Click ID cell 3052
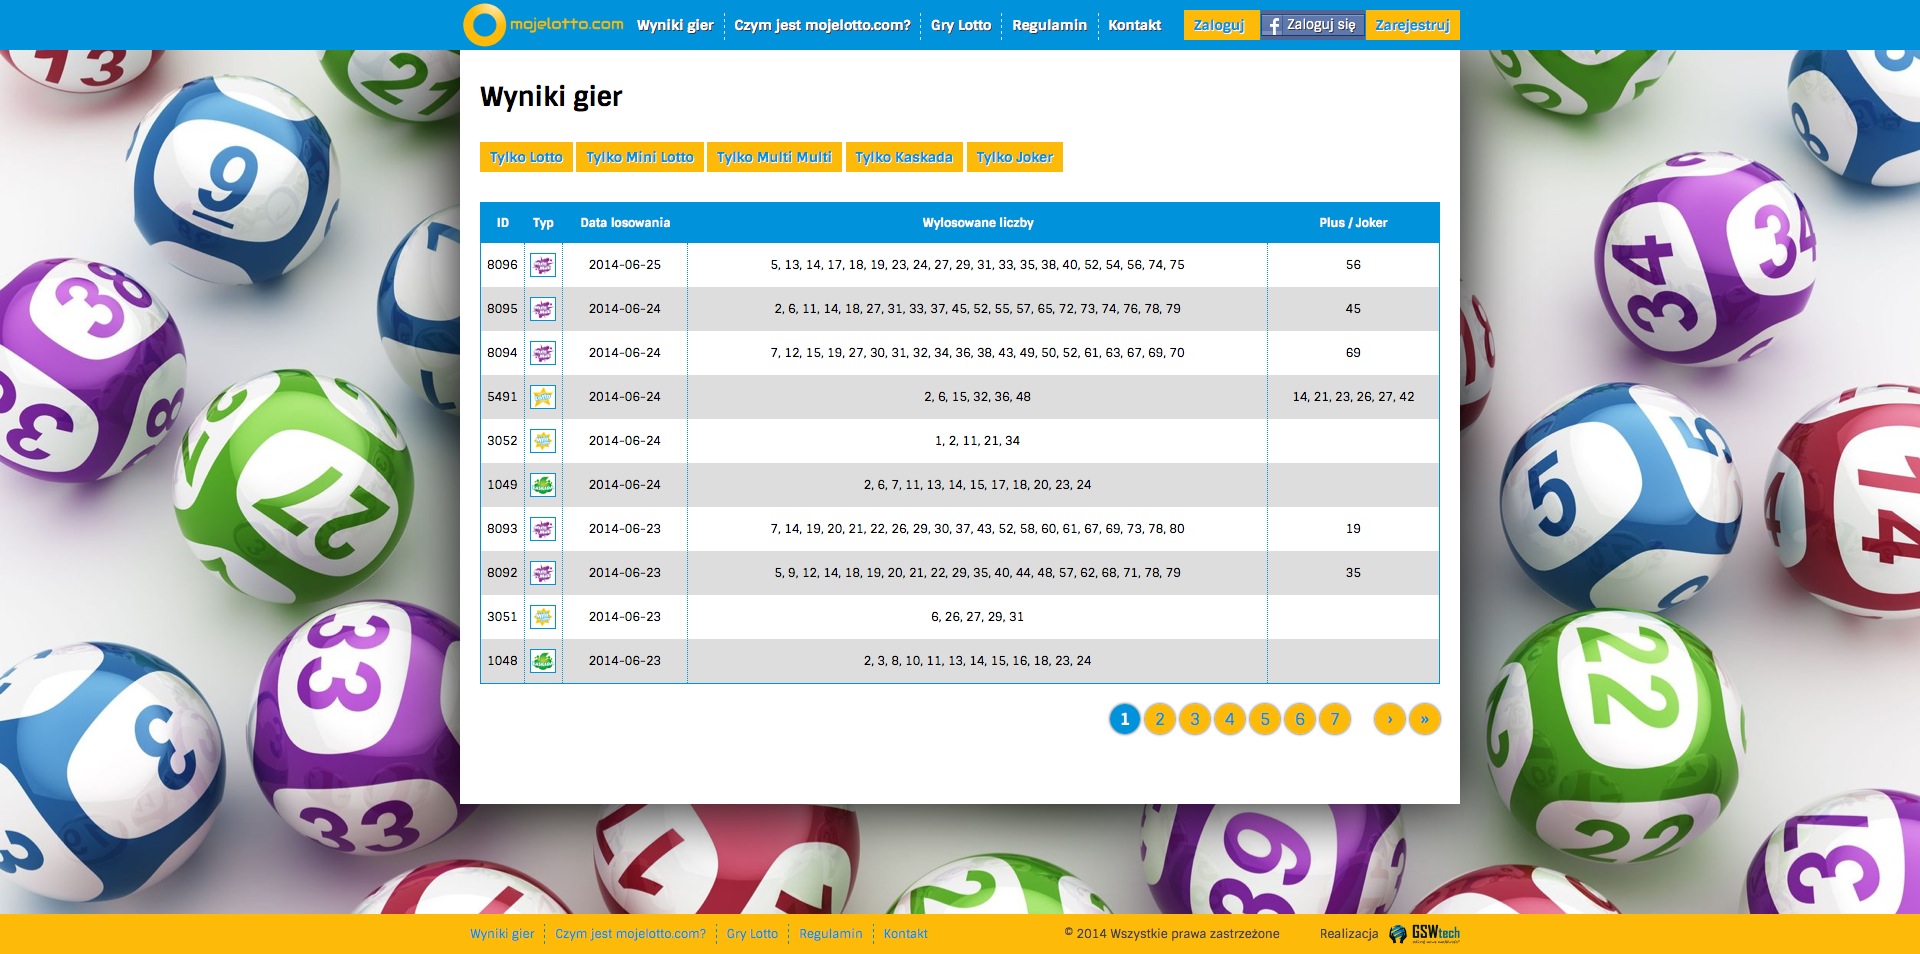1920x954 pixels. pyautogui.click(x=502, y=441)
